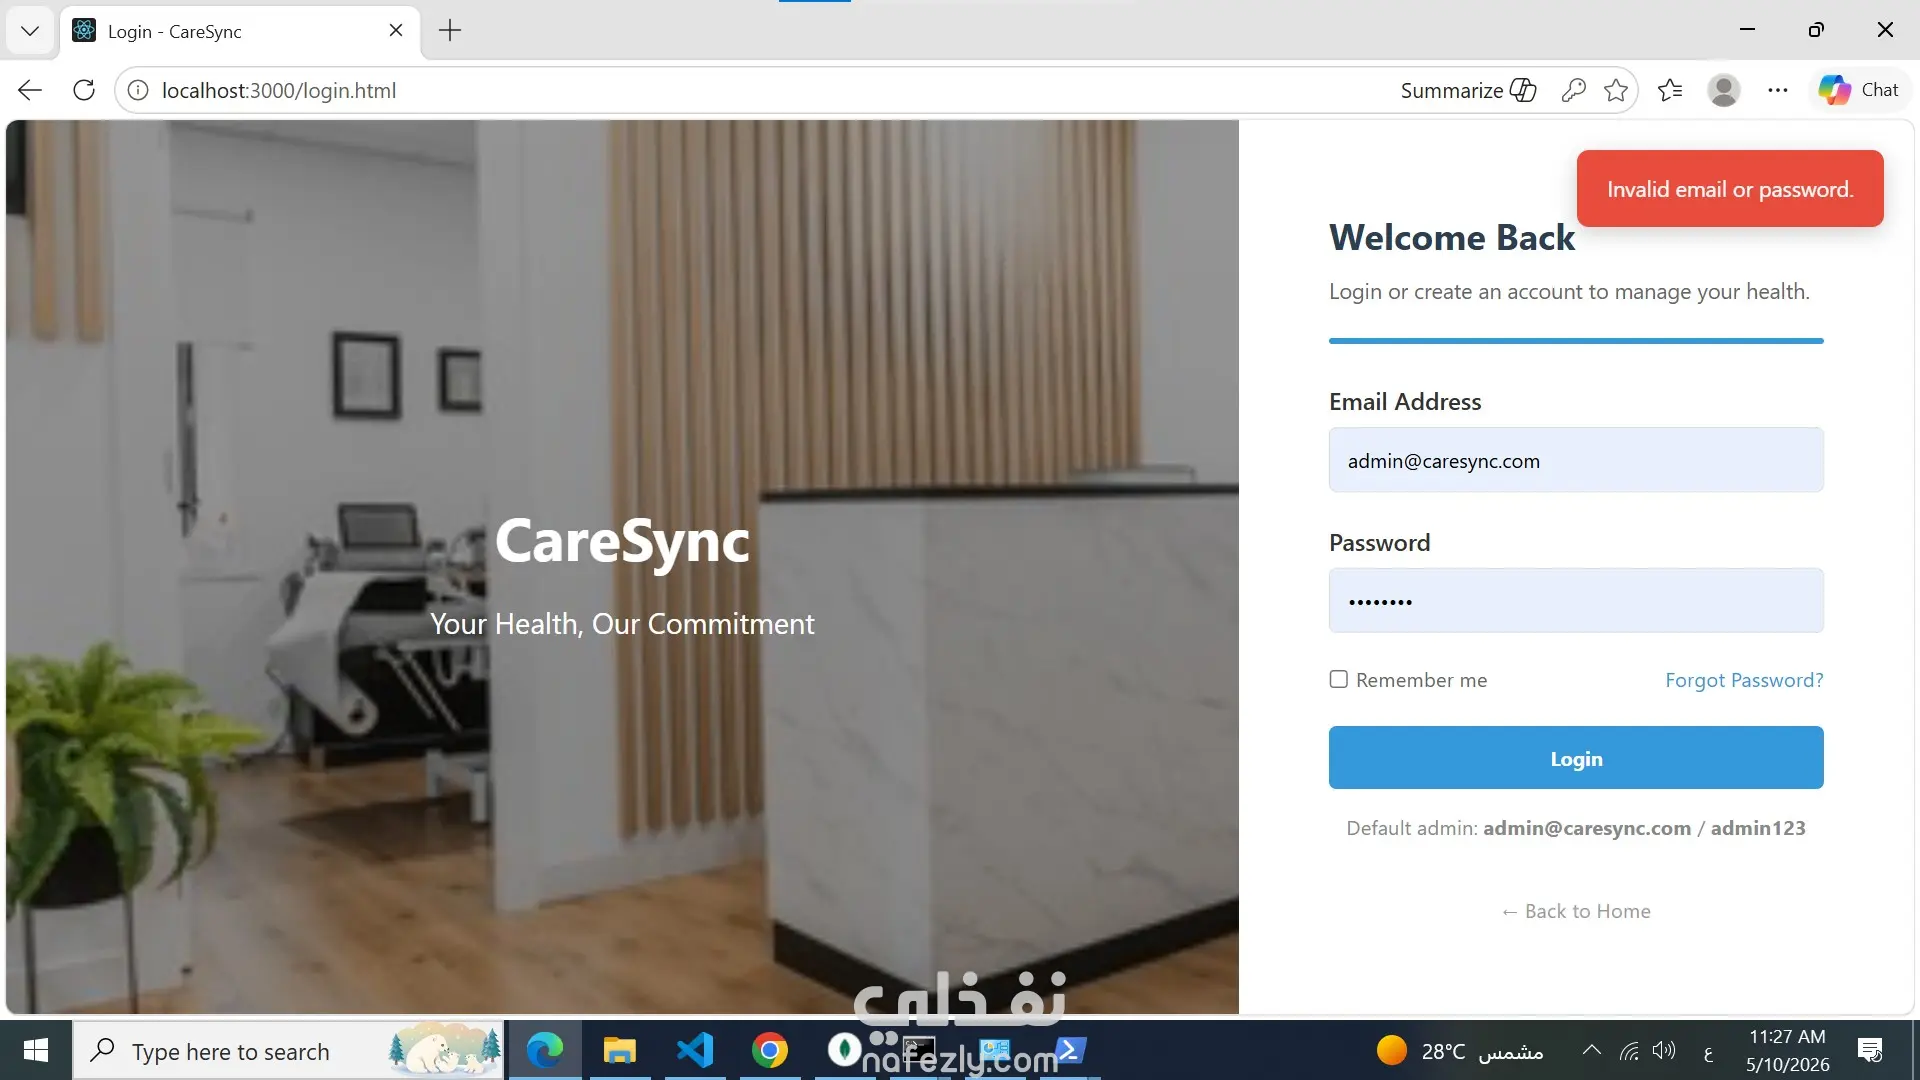Check the Remember me checkbox

click(1338, 679)
